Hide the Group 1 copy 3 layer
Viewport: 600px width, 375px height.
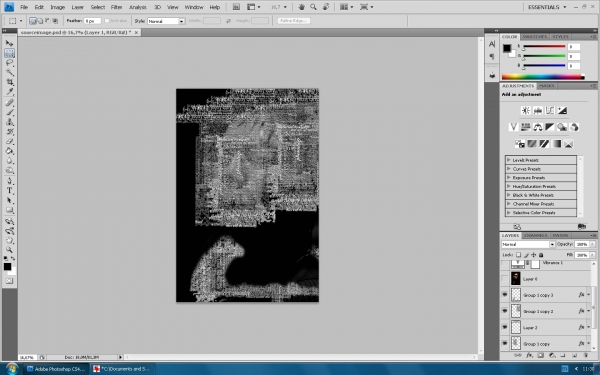tap(505, 295)
